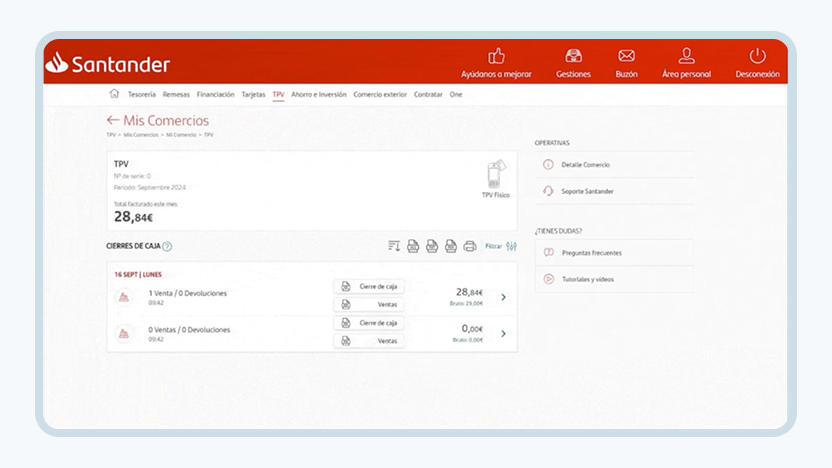The width and height of the screenshot is (832, 468).
Task: Click the back arrow beside Mis Comercios
Action: click(x=112, y=120)
